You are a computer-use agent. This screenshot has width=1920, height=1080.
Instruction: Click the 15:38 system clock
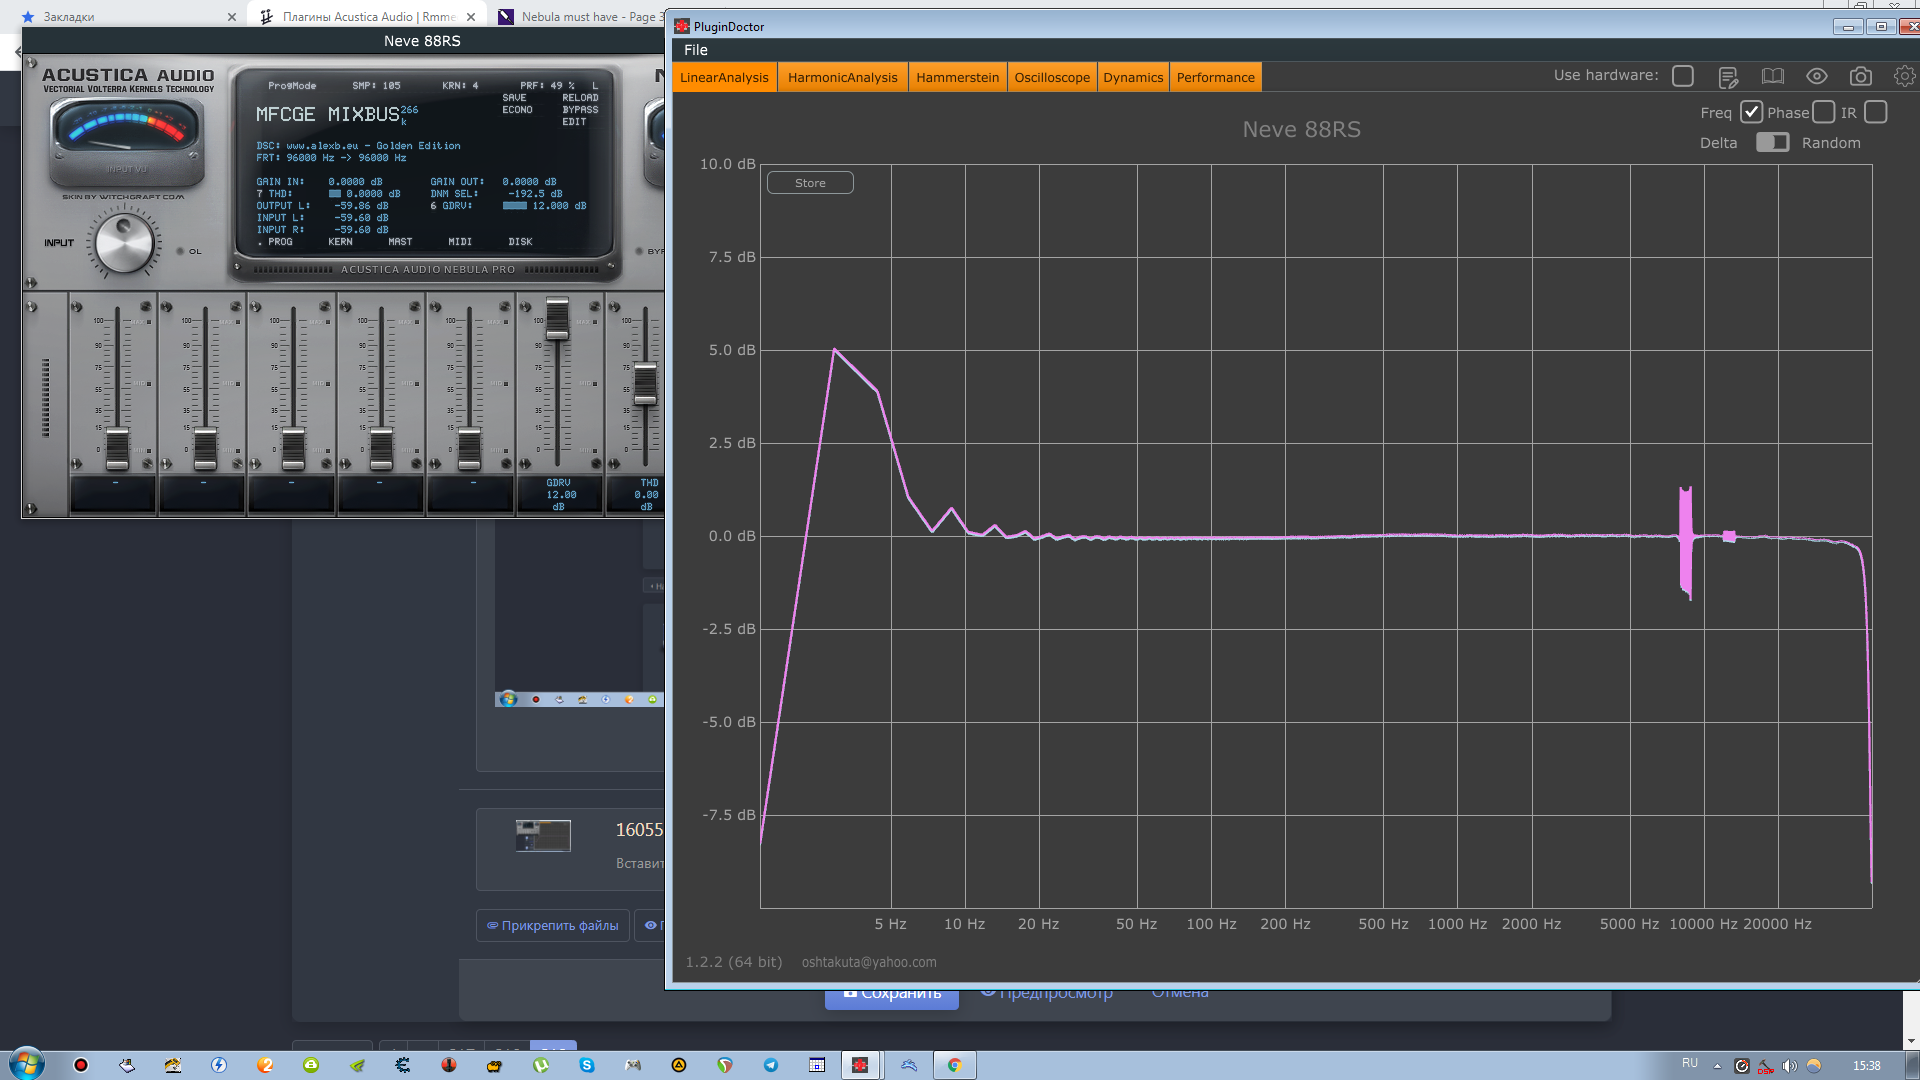pos(1866,1066)
